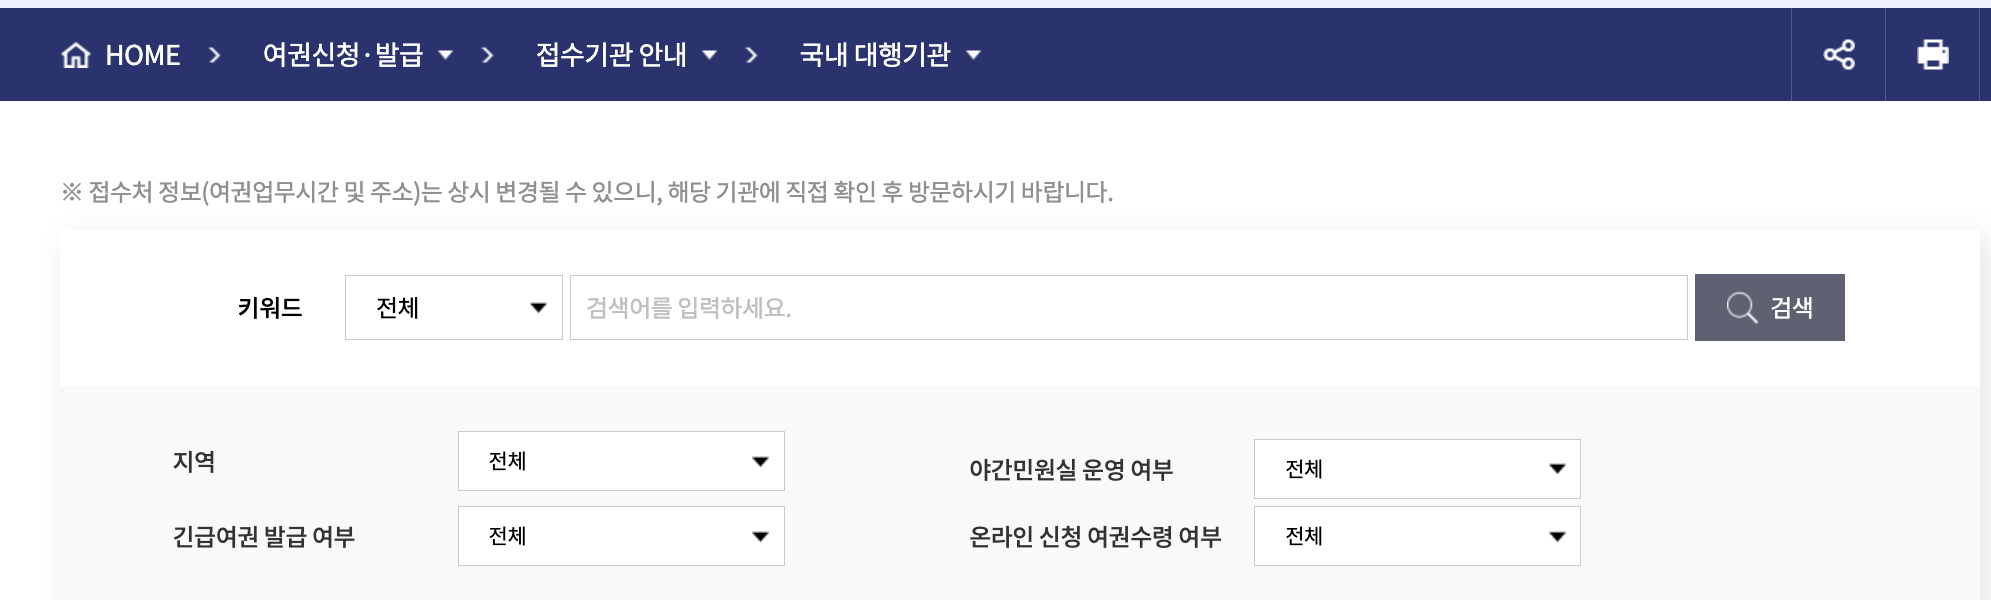Screen dimensions: 1991x600
Task: Open the share (SNS) icon at top right
Action: [x=1840, y=55]
